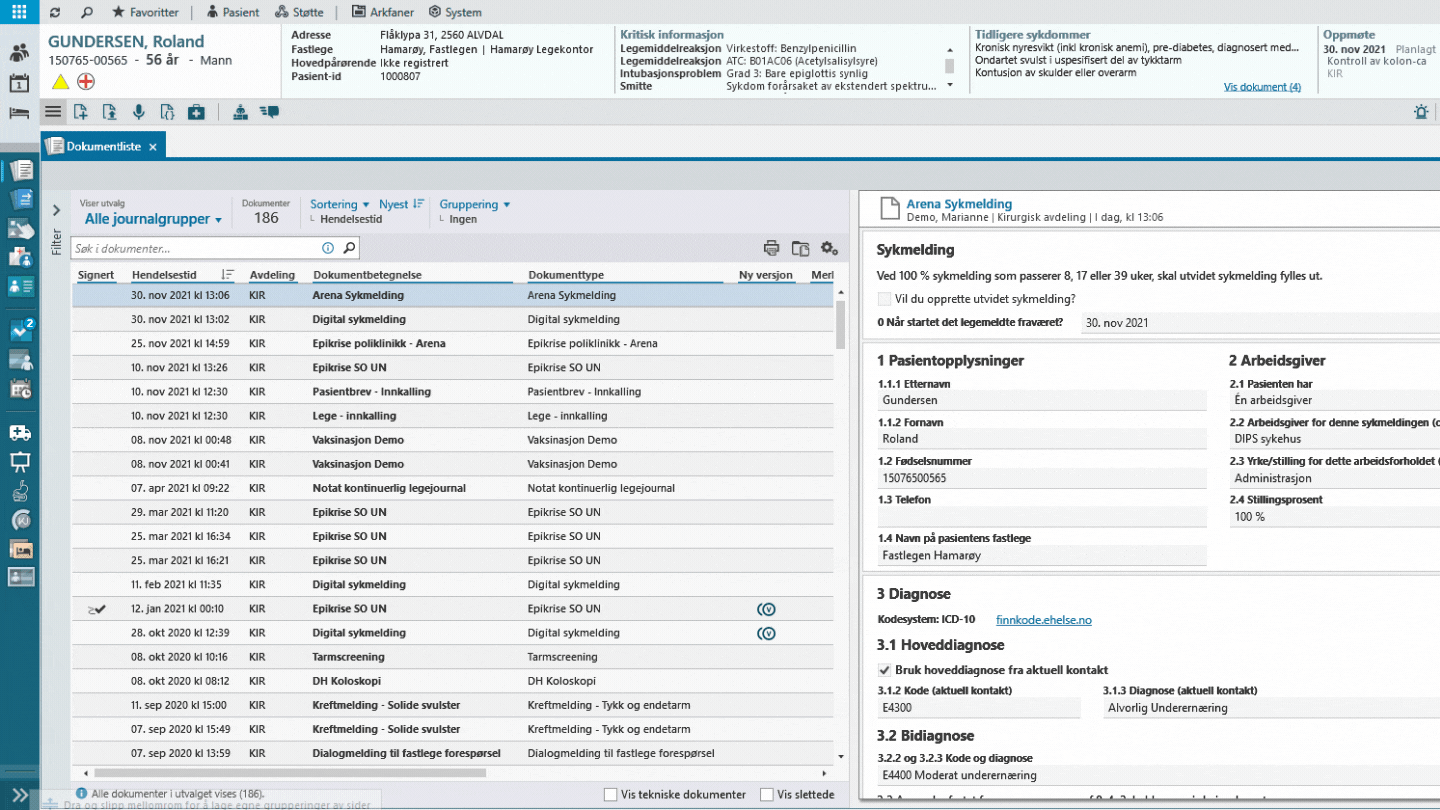This screenshot has height=810, width=1440.
Task: Open document list settings gear icon
Action: 829,248
